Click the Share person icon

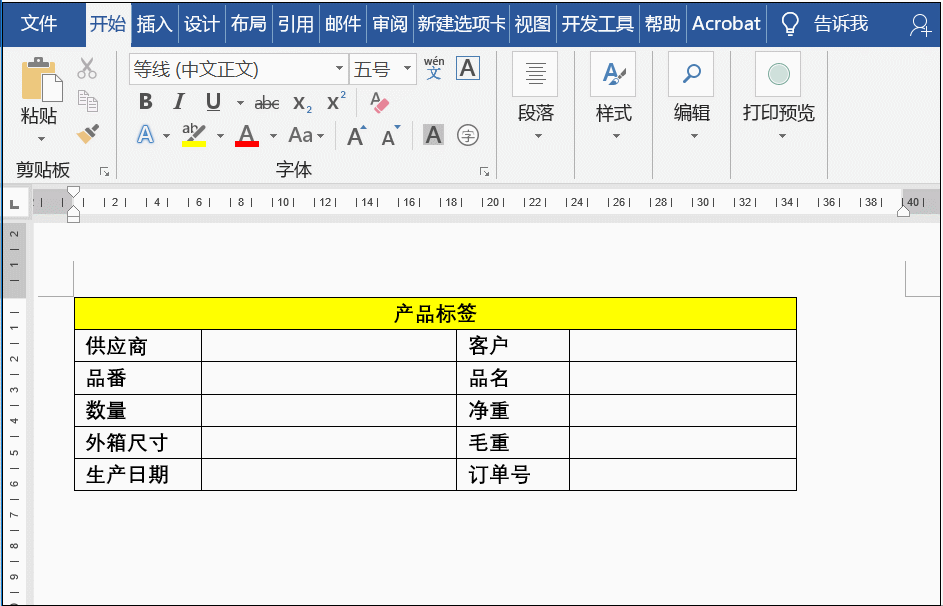(x=920, y=25)
